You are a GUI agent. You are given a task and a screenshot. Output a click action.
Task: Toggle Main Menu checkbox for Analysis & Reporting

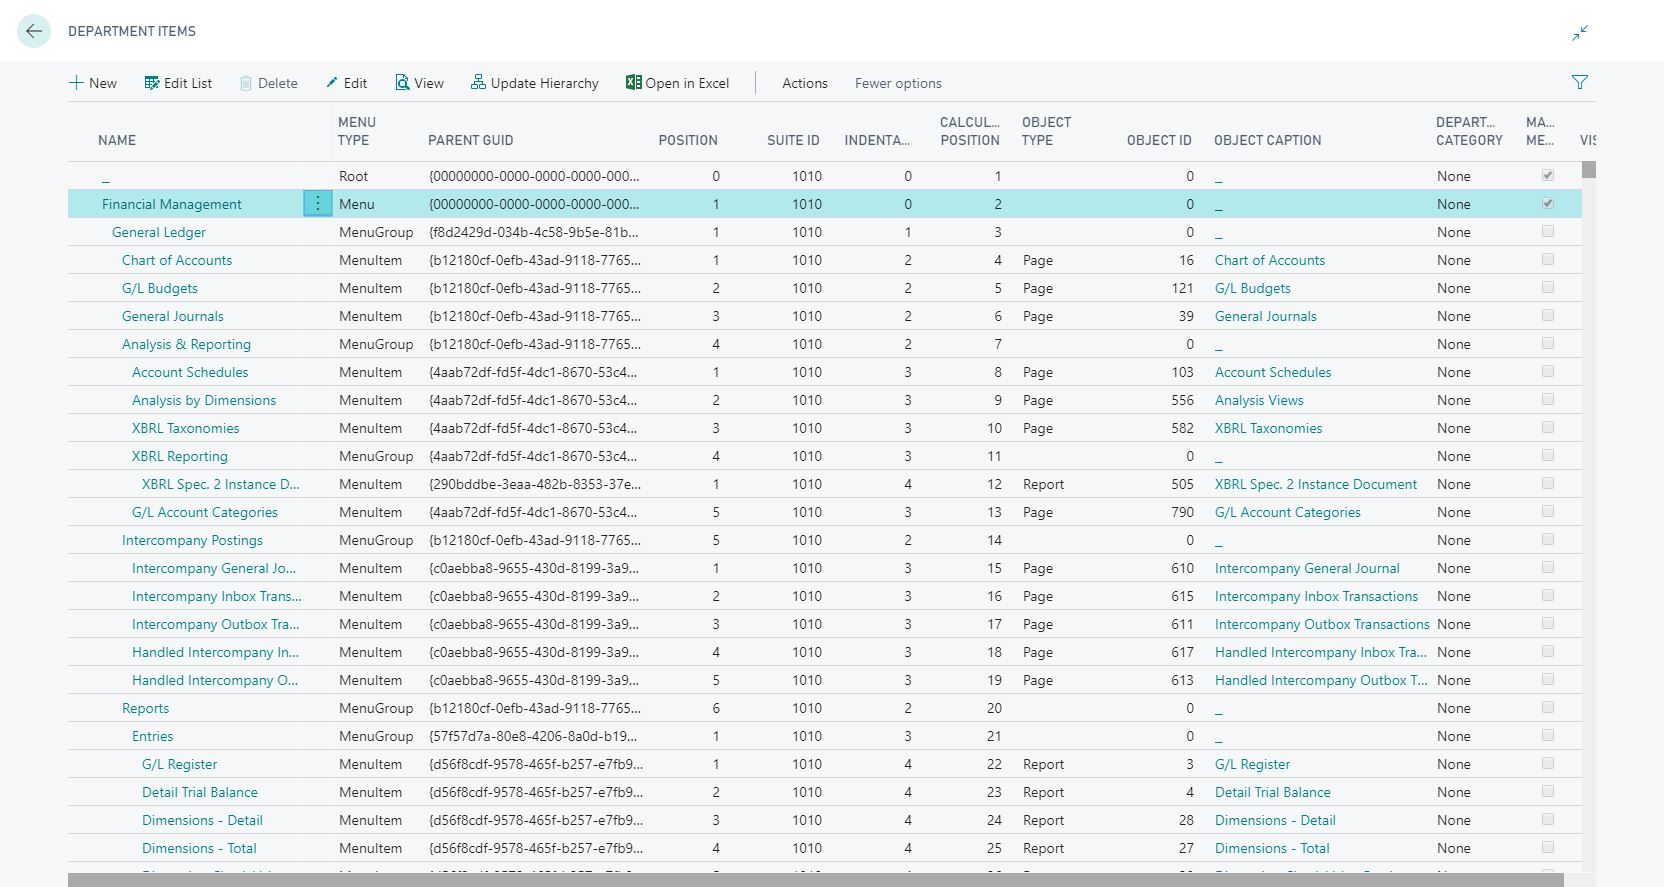click(x=1548, y=343)
